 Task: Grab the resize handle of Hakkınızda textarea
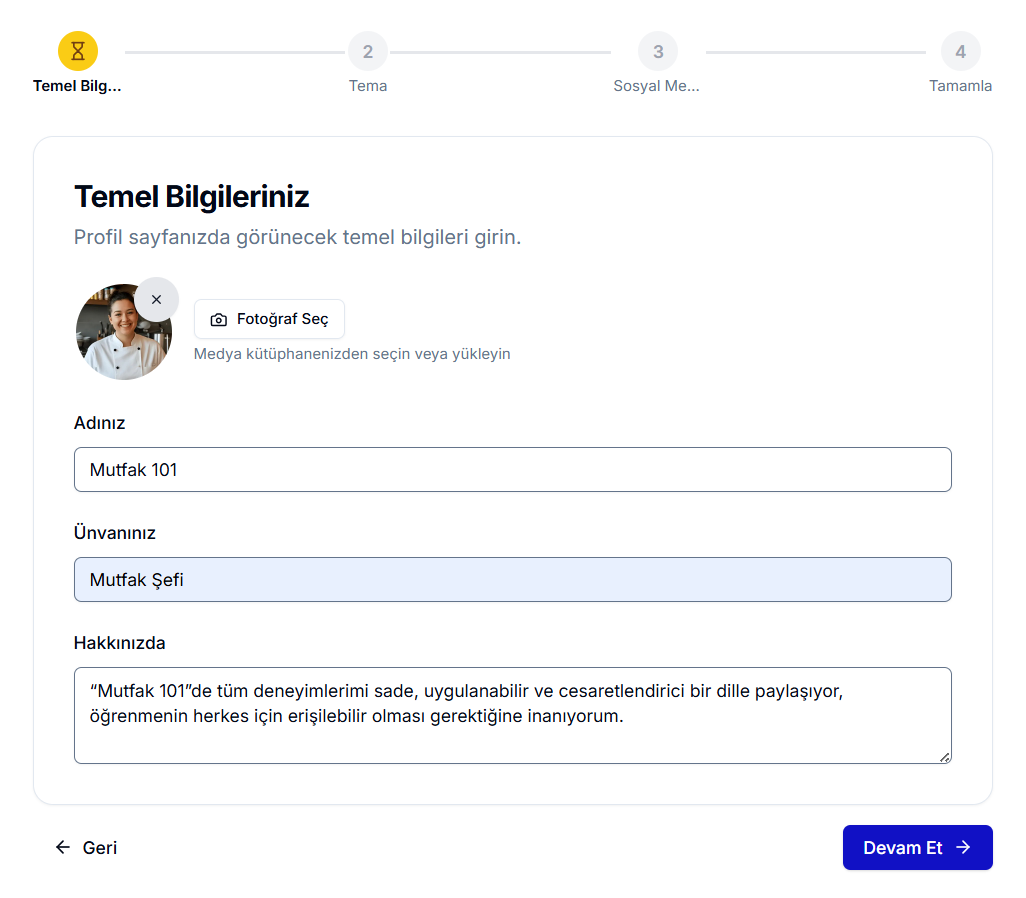point(944,757)
